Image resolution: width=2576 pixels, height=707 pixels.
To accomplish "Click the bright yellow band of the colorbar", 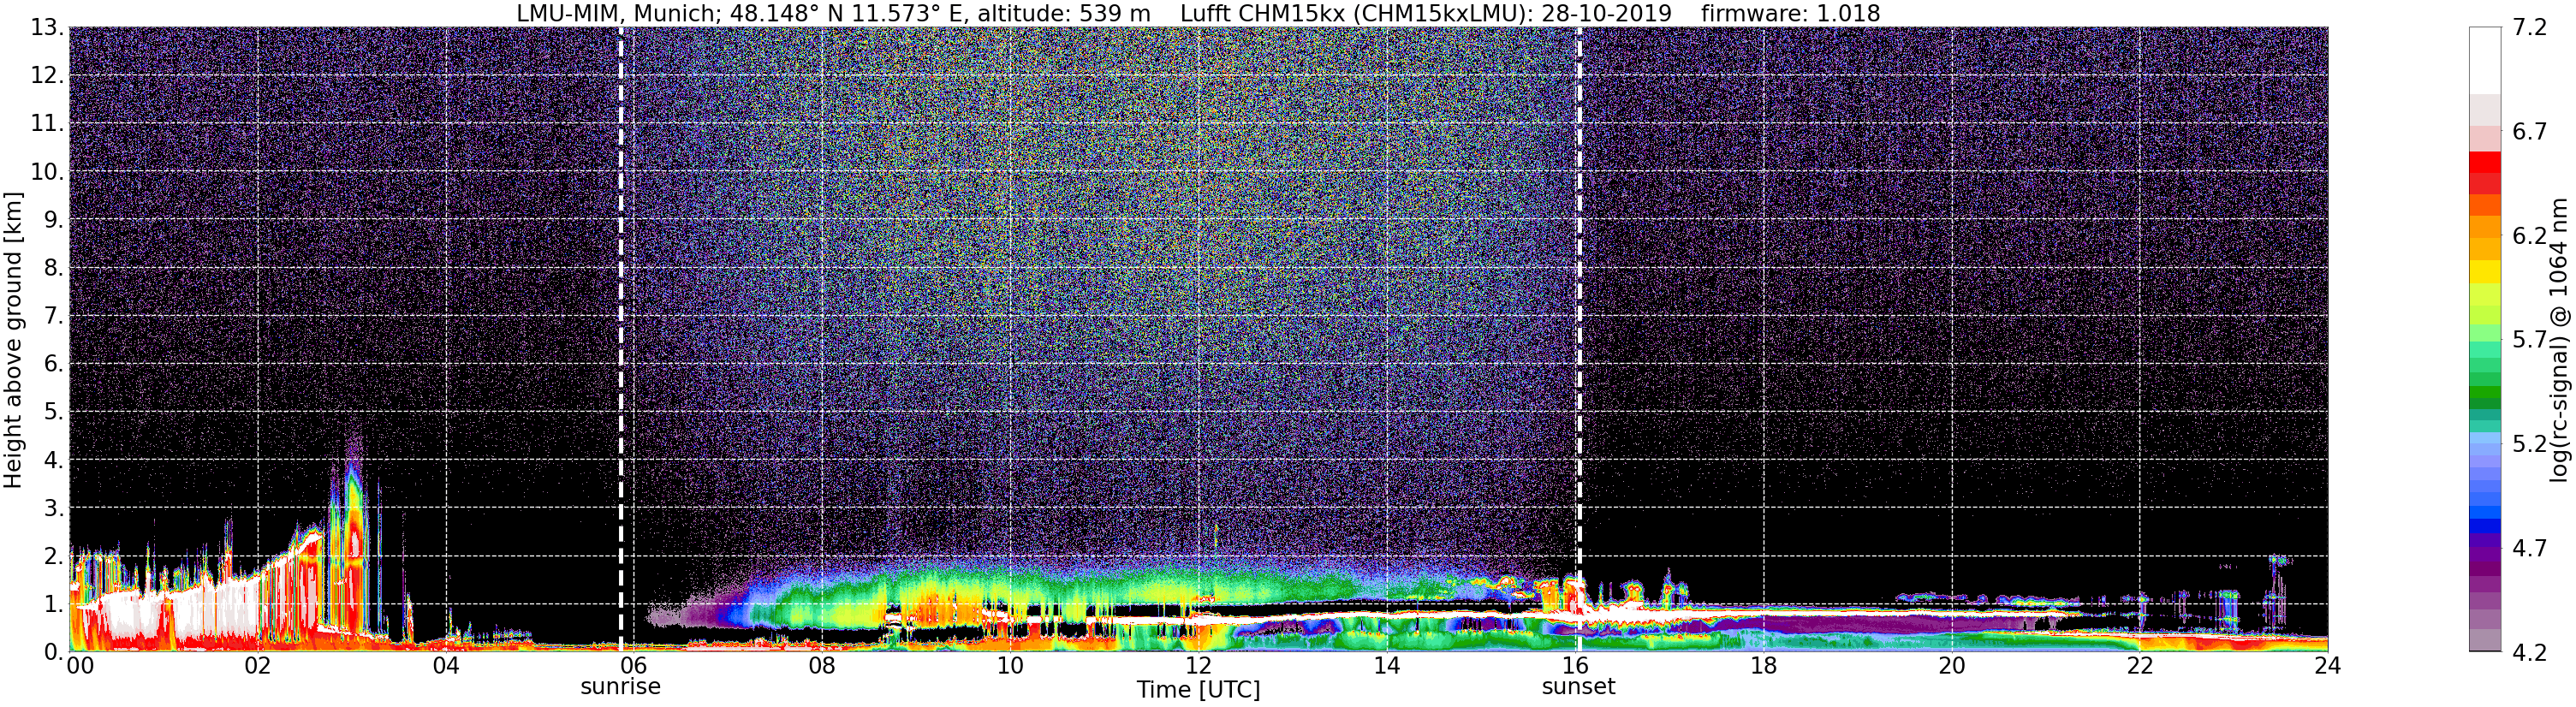I will (2485, 271).
